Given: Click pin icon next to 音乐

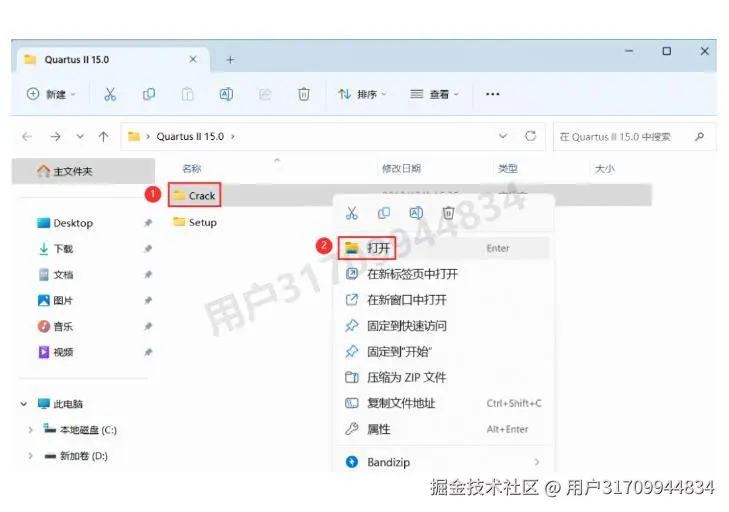Looking at the screenshot, I should point(148,326).
